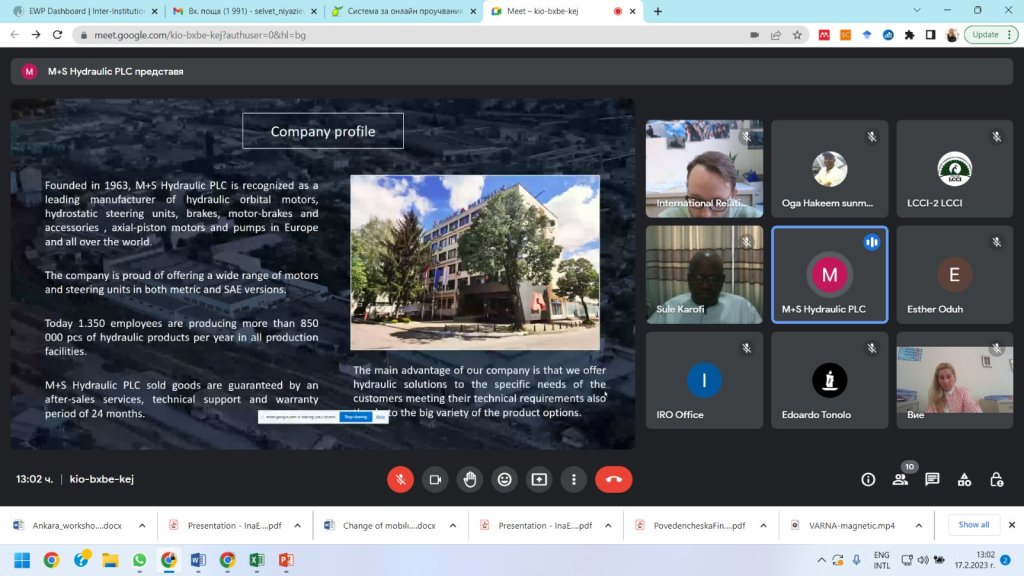The image size is (1024, 576).
Task: Open File Explorer from the taskbar
Action: click(x=110, y=560)
